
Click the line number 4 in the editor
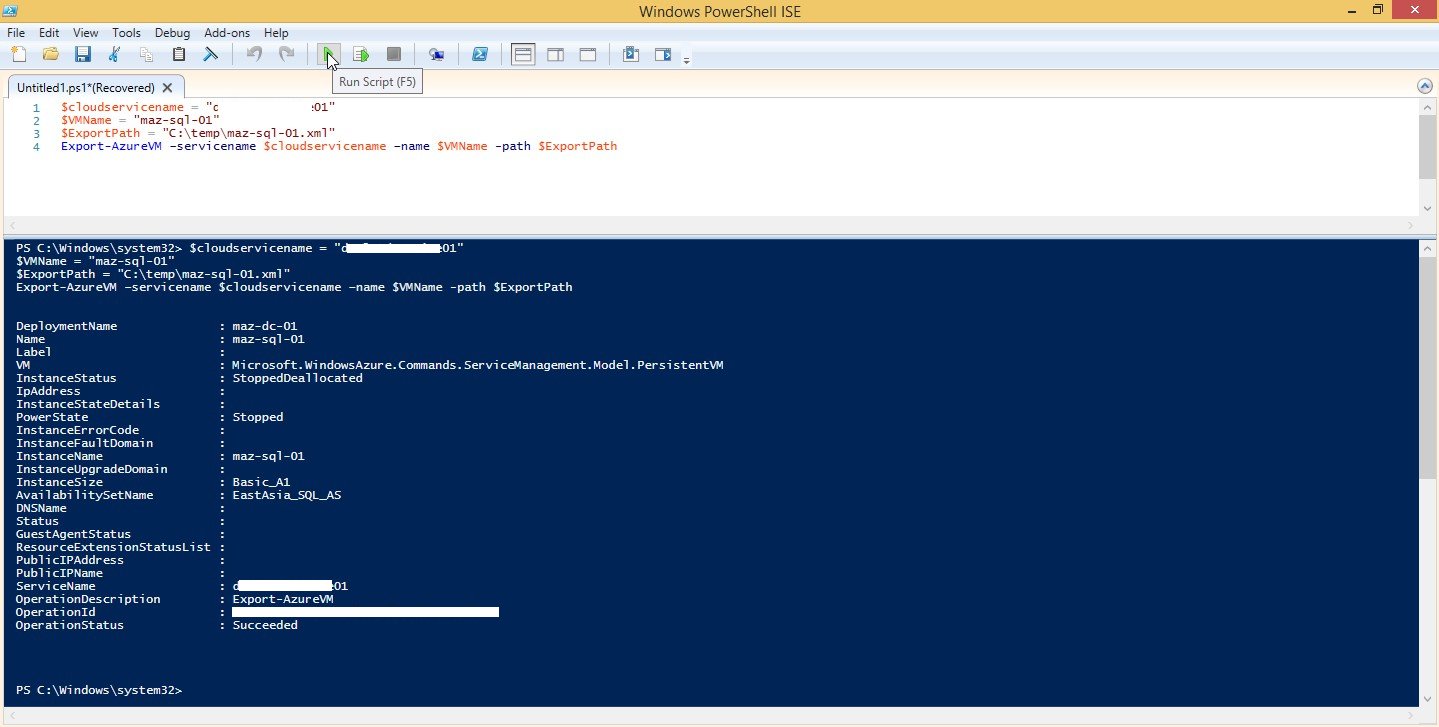(x=36, y=146)
